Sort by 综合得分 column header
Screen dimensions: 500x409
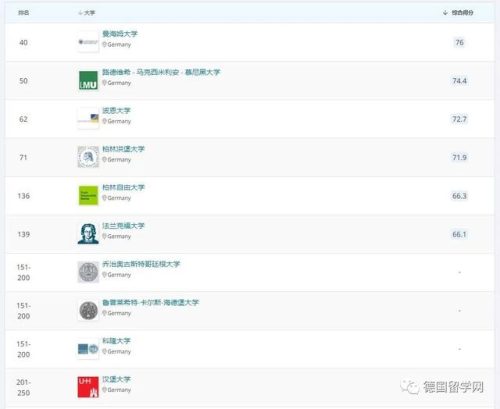[458, 13]
